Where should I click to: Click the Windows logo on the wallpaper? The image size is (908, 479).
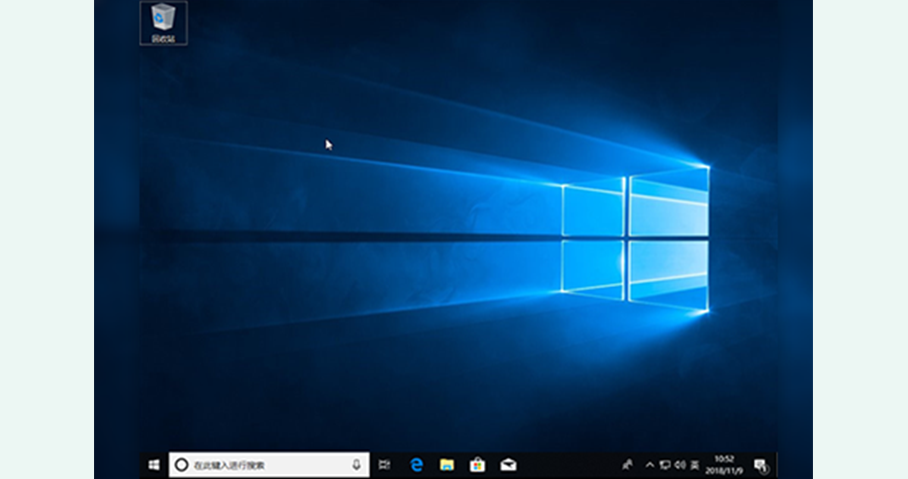pyautogui.click(x=634, y=238)
